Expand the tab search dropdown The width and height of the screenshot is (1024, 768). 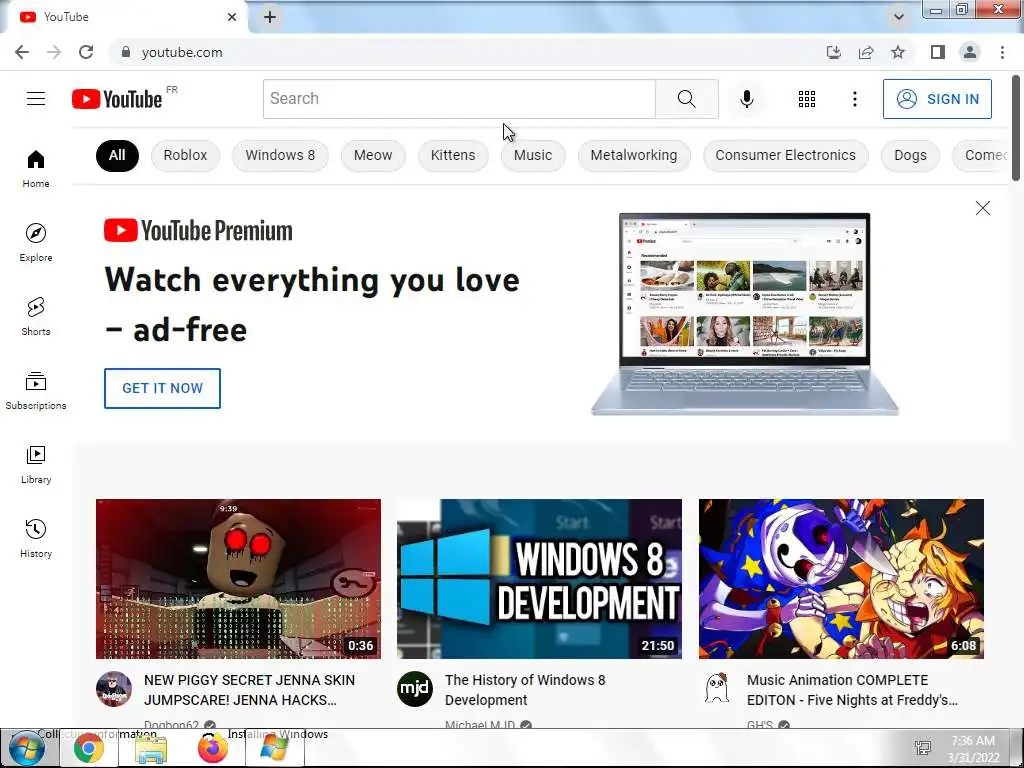pyautogui.click(x=899, y=17)
